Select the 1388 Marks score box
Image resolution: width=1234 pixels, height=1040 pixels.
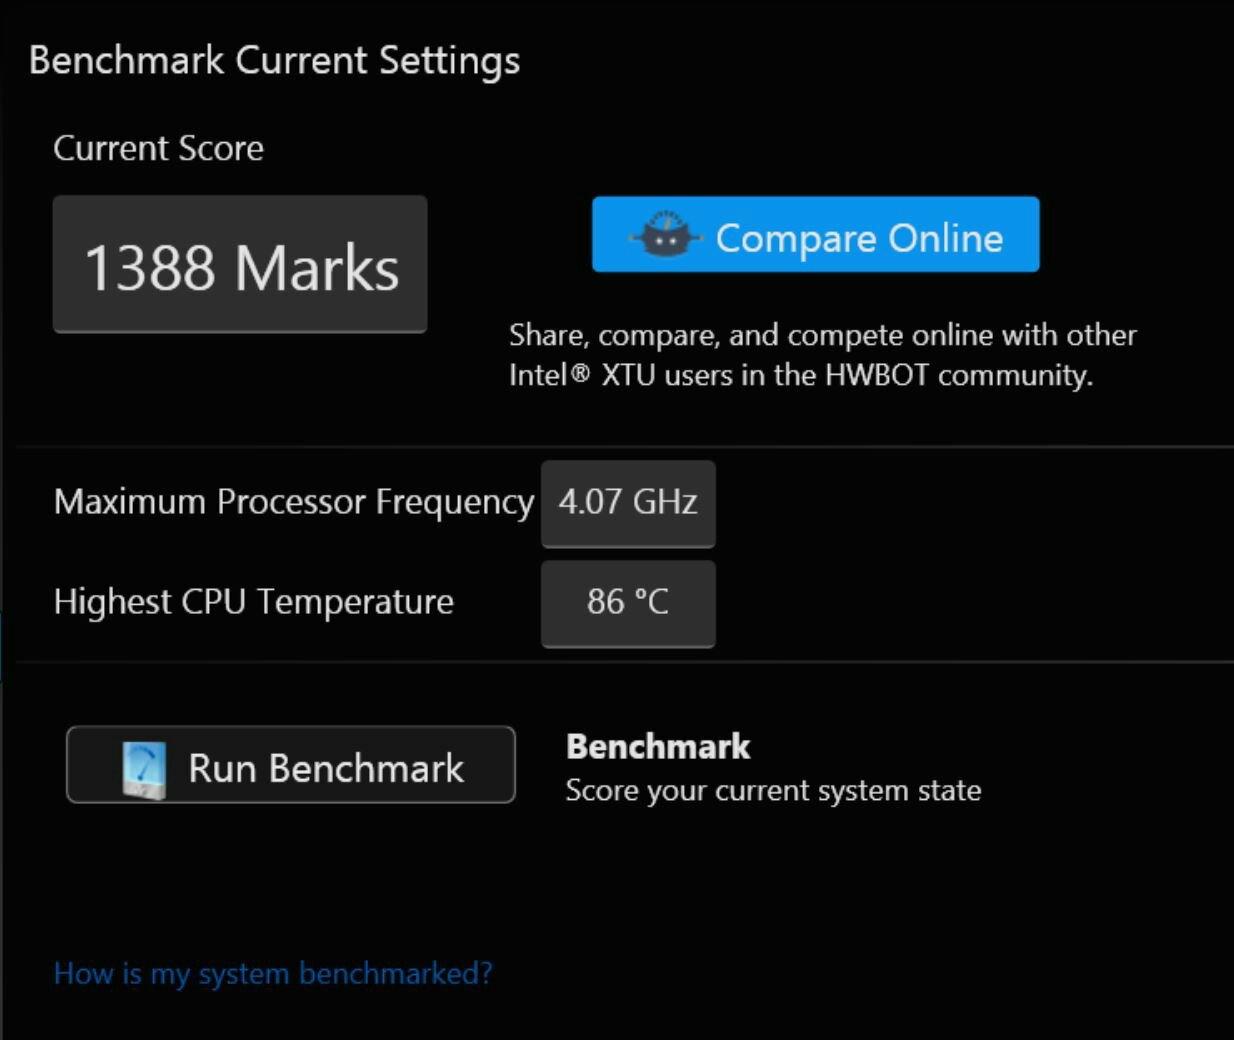coord(240,264)
